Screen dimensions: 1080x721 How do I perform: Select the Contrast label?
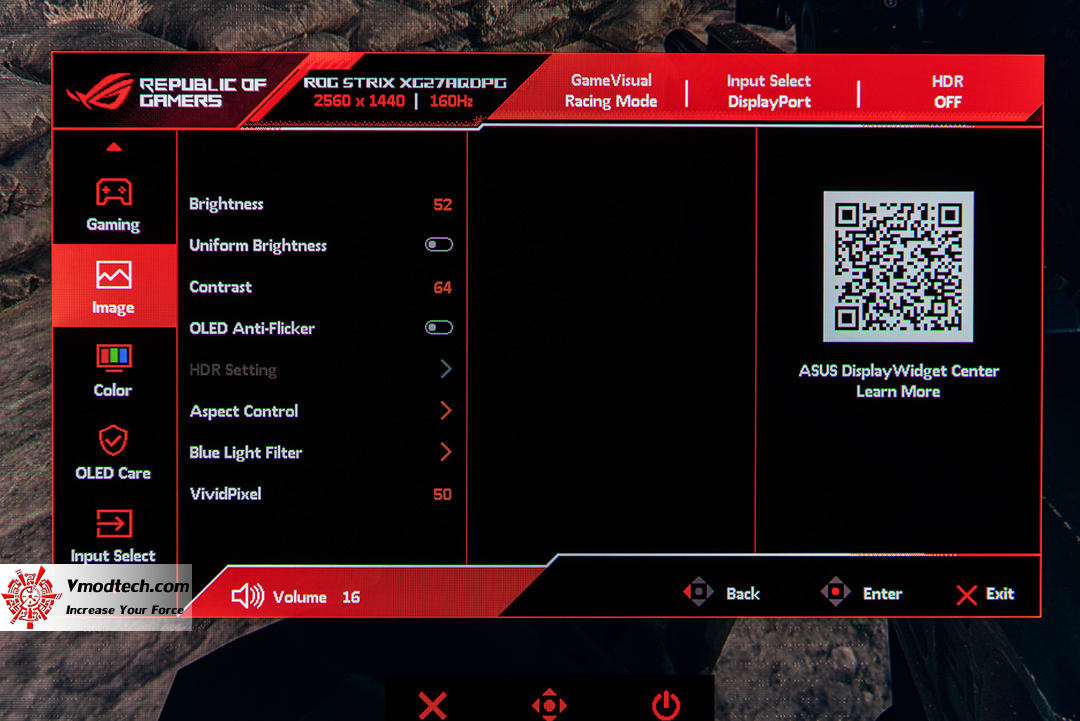click(x=220, y=286)
